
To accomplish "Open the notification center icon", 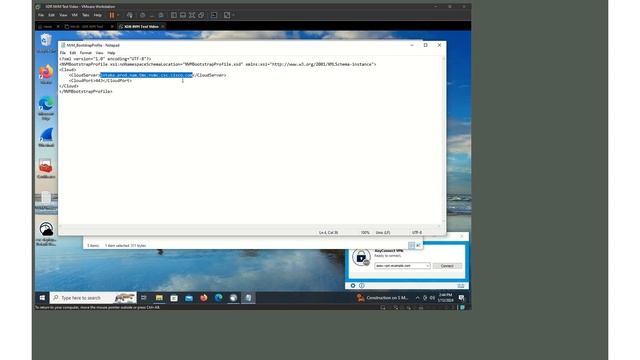I will pyautogui.click(x=462, y=298).
